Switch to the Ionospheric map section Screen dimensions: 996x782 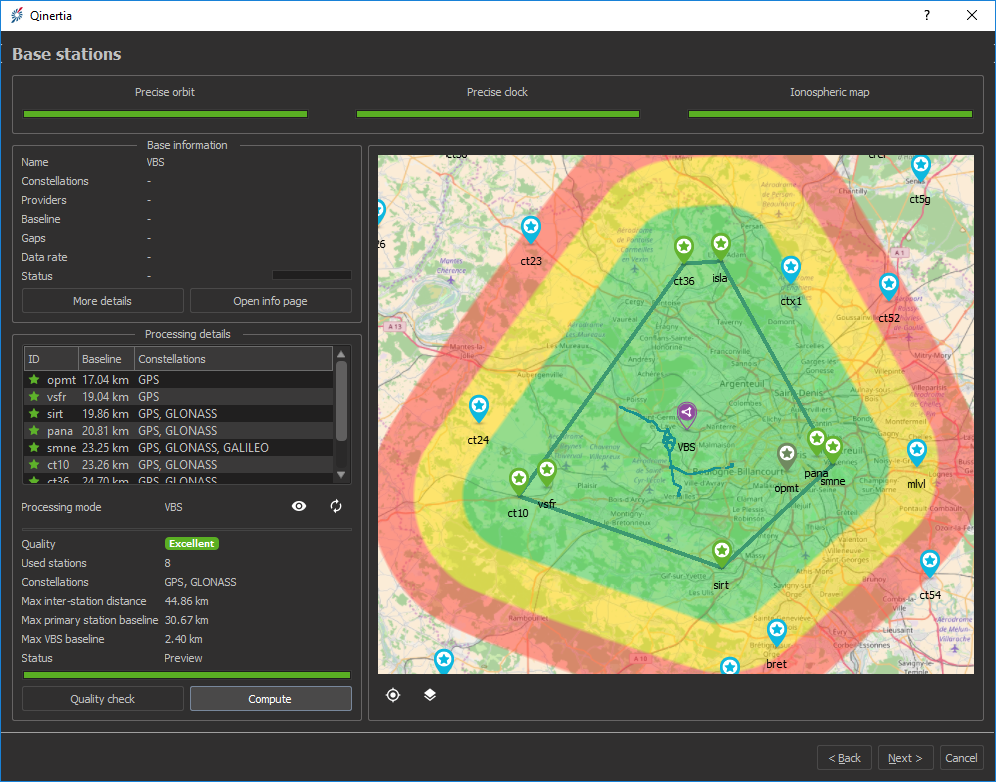click(830, 92)
